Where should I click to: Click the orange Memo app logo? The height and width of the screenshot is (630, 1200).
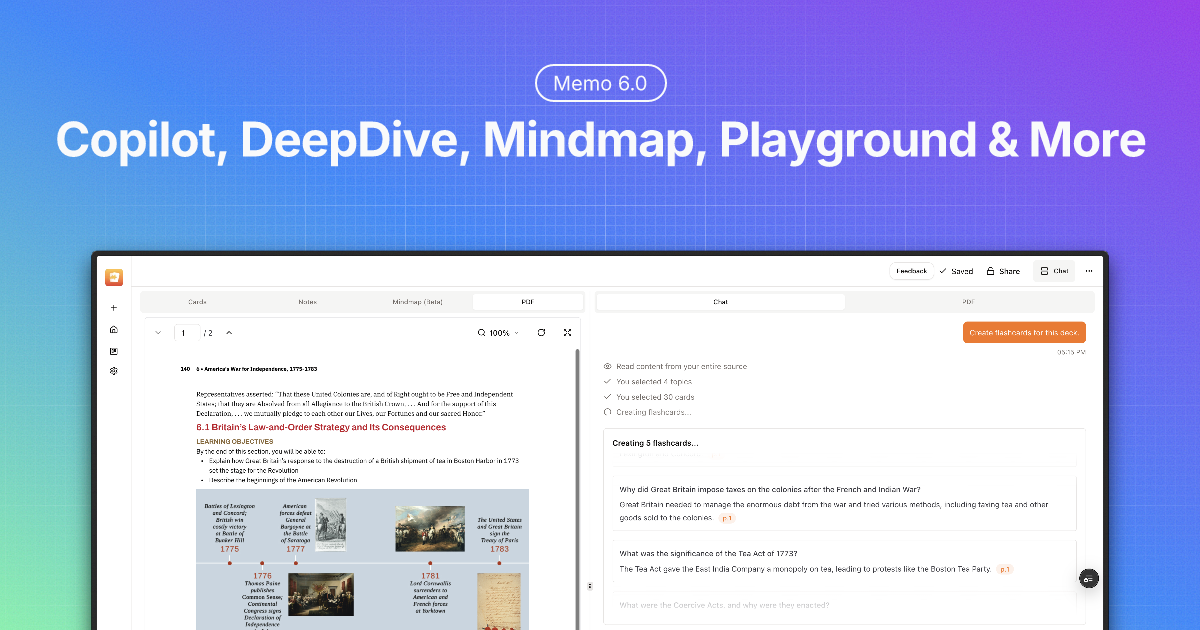114,277
